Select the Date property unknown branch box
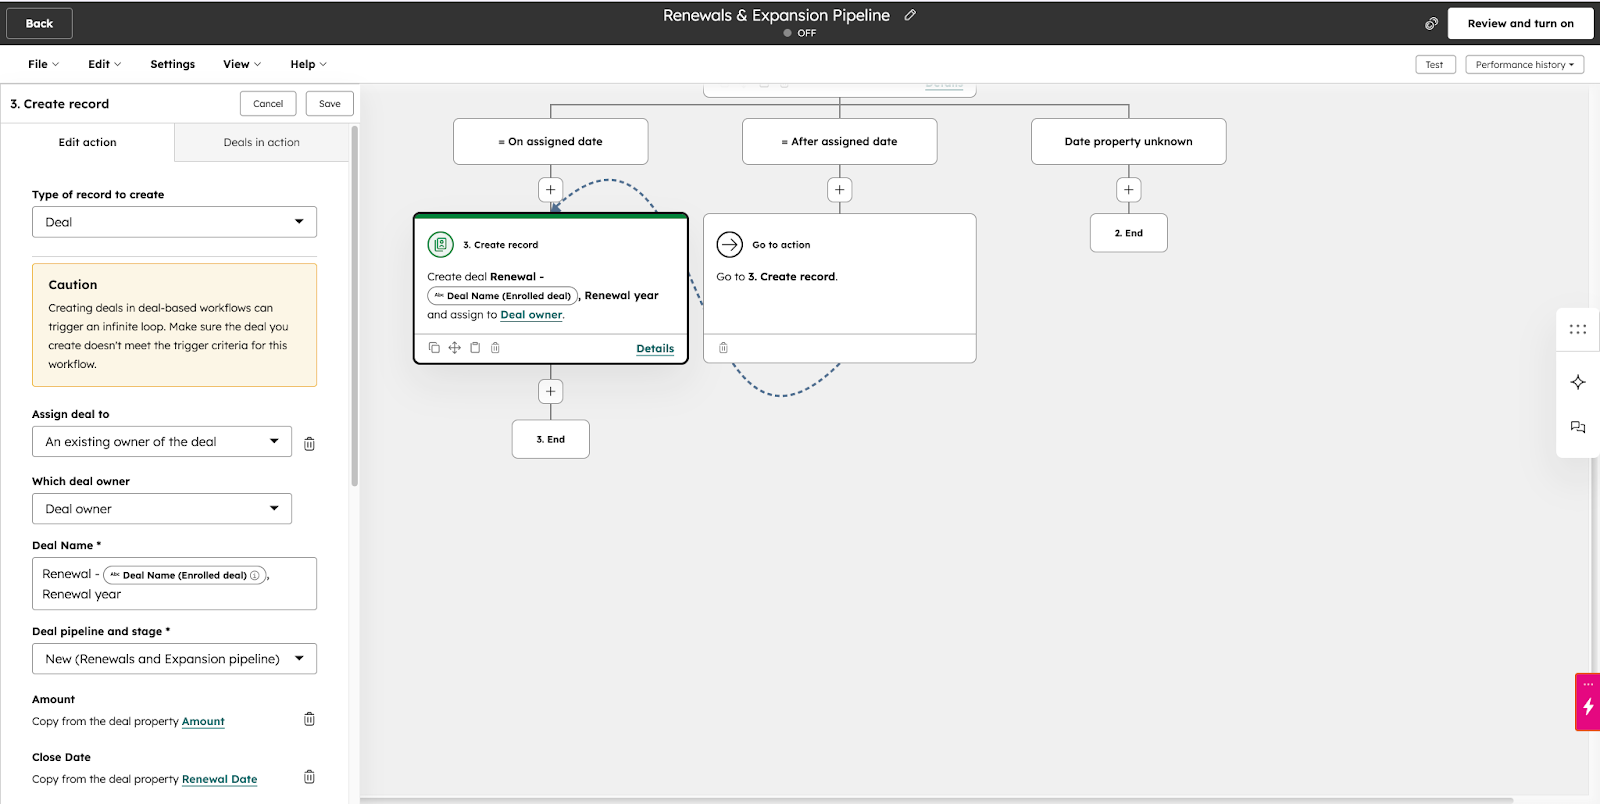Image resolution: width=1600 pixels, height=804 pixels. click(1128, 141)
